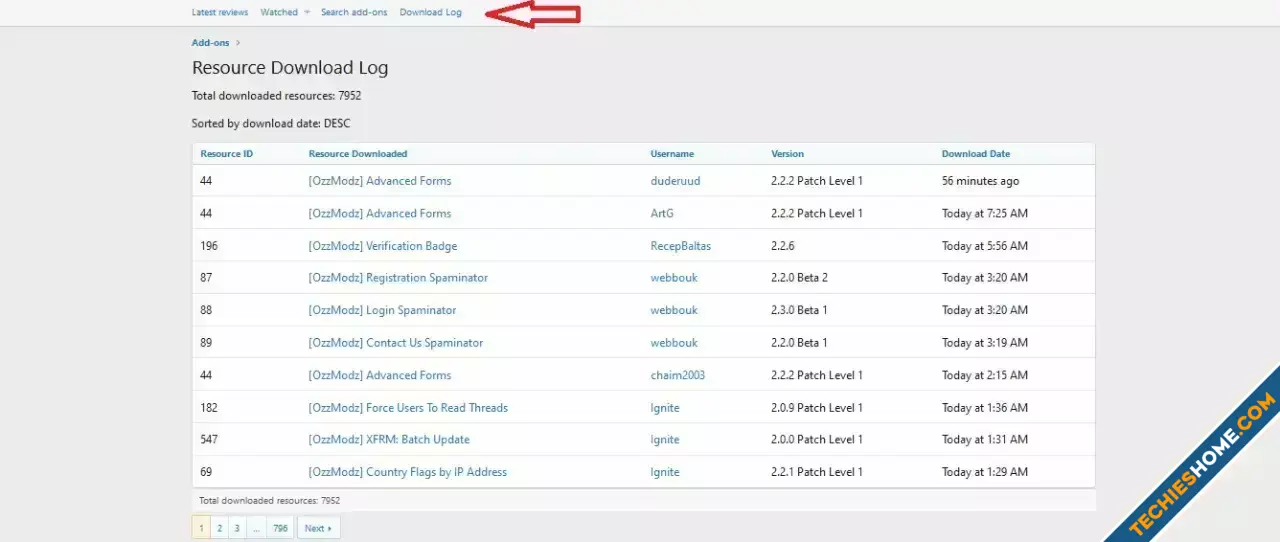Click version 2.2.1 Patch Level 1
The width and height of the screenshot is (1280, 542).
tap(817, 472)
